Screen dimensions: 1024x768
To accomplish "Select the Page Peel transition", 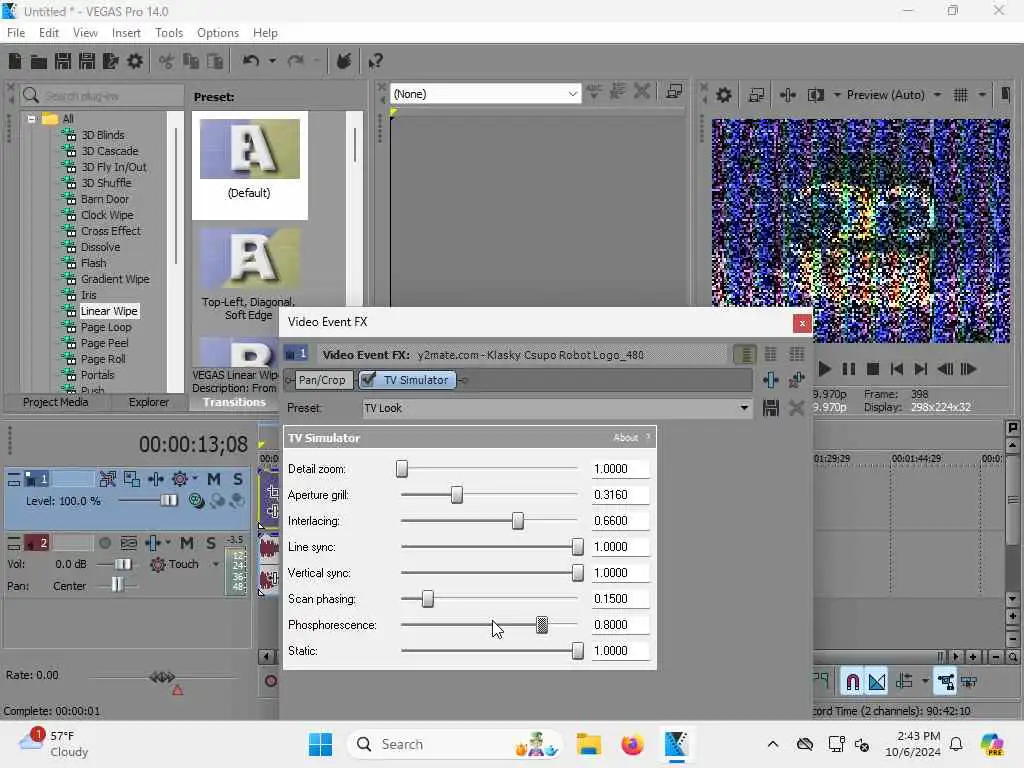I will (104, 343).
